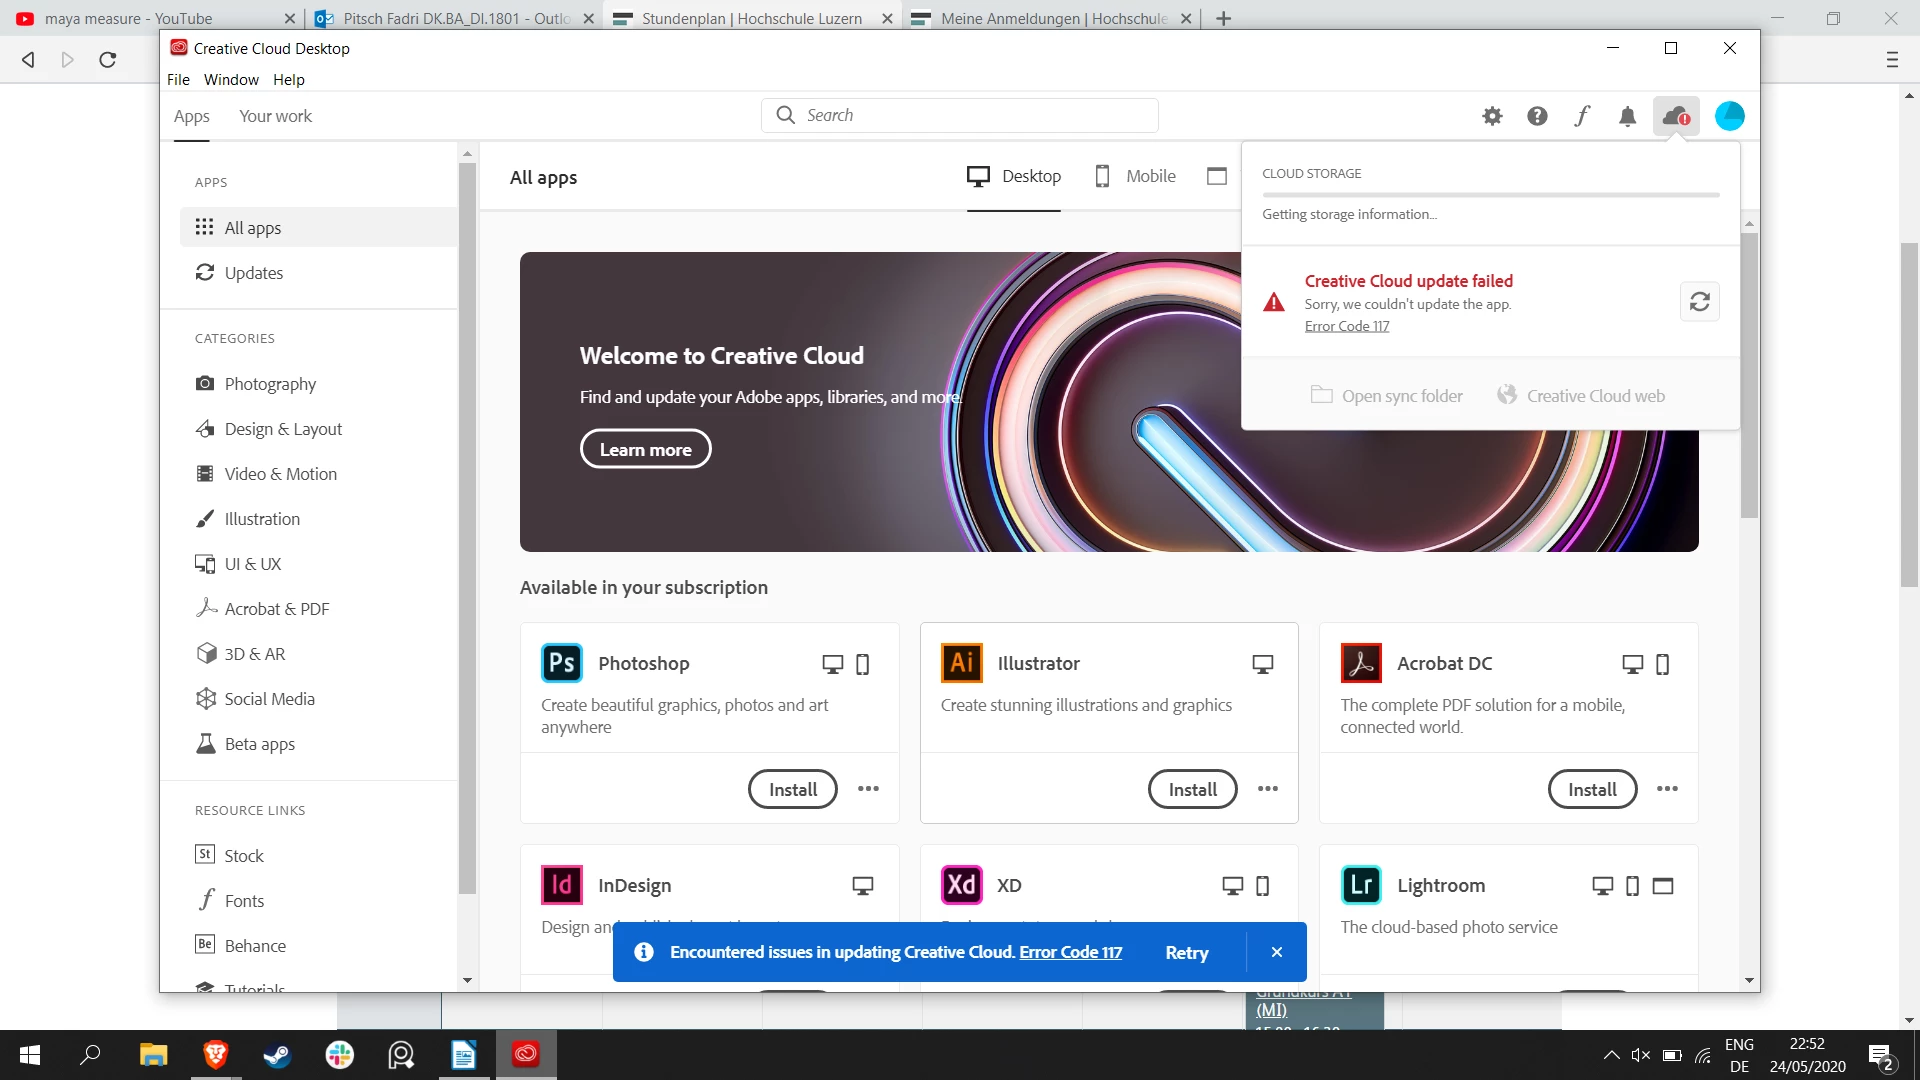
Task: Open more options for Photoshop
Action: [868, 789]
